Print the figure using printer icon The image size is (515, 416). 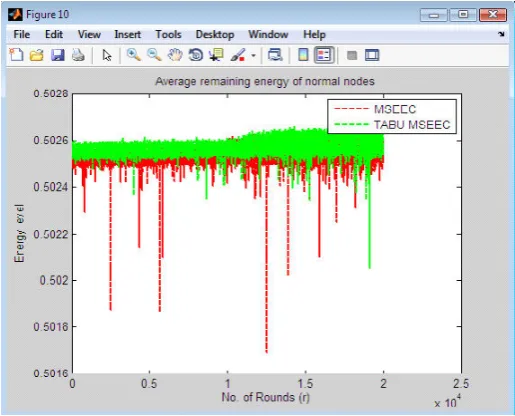tap(78, 55)
